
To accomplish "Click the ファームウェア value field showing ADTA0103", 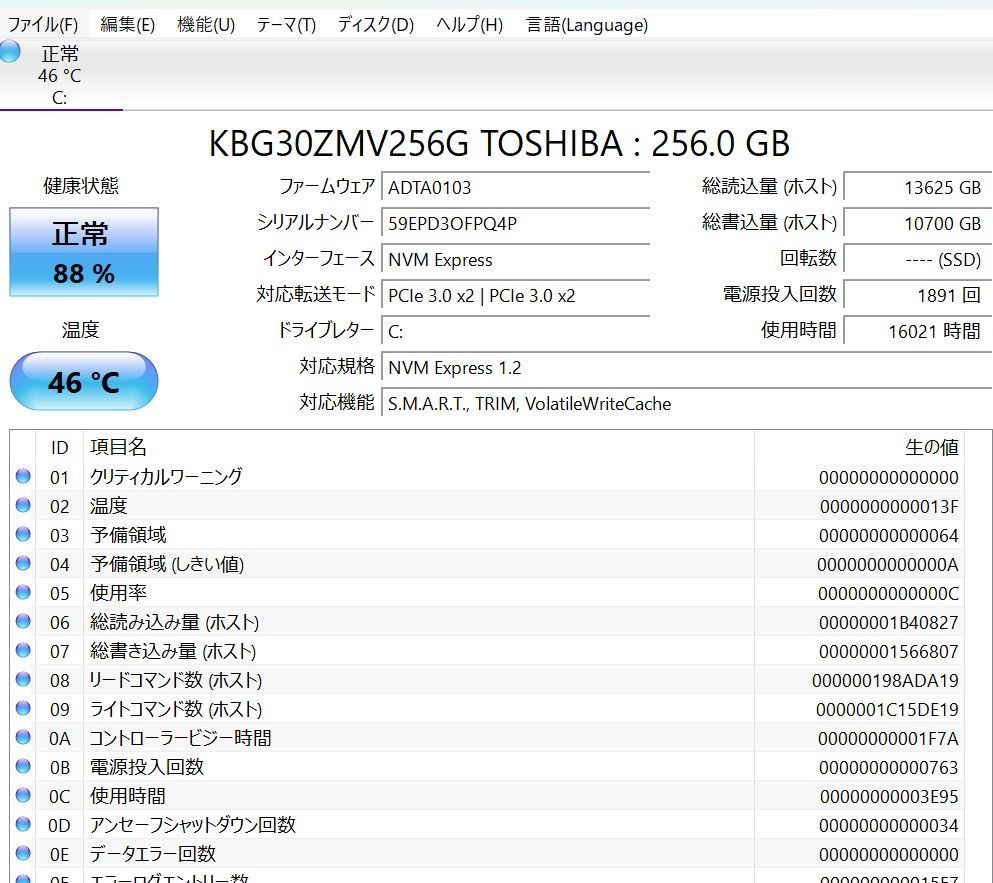I will point(515,187).
